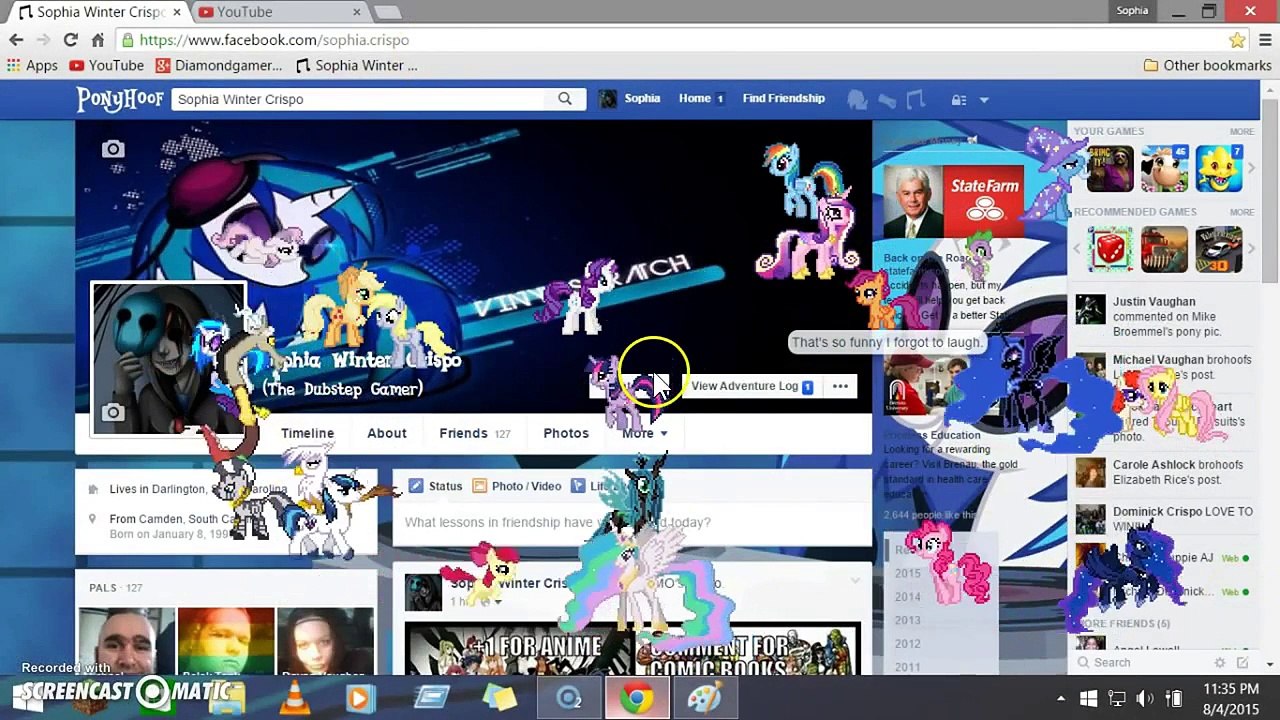The height and width of the screenshot is (720, 1280).
Task: Select Photo / Video composer option
Action: coord(516,486)
